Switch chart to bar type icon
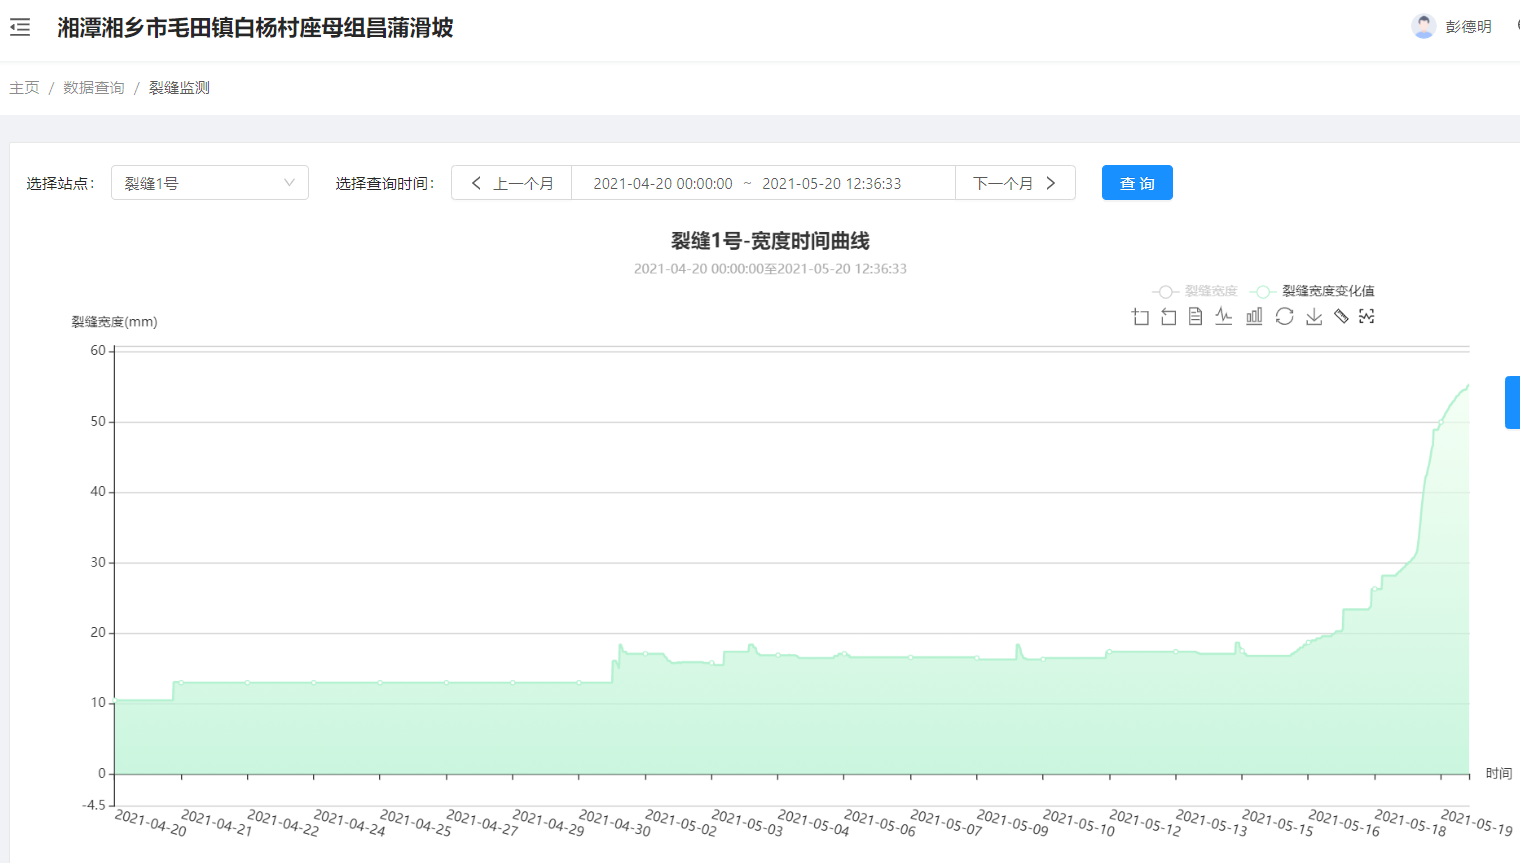The height and width of the screenshot is (863, 1520). [x=1254, y=317]
